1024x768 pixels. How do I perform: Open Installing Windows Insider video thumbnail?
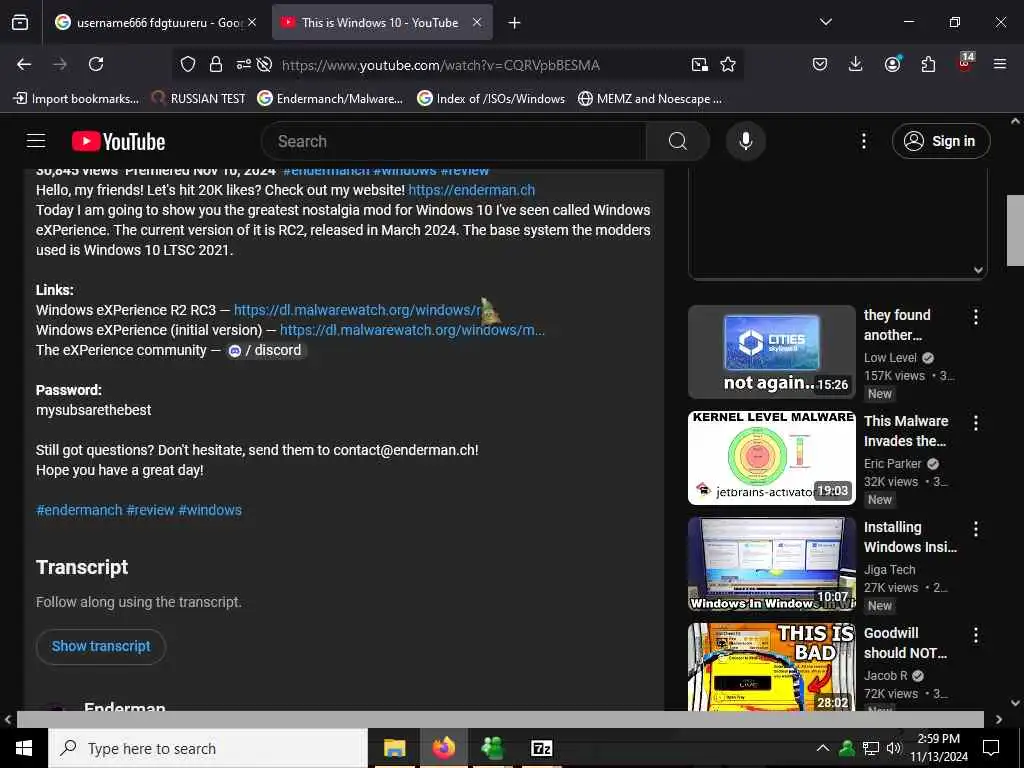(x=771, y=564)
